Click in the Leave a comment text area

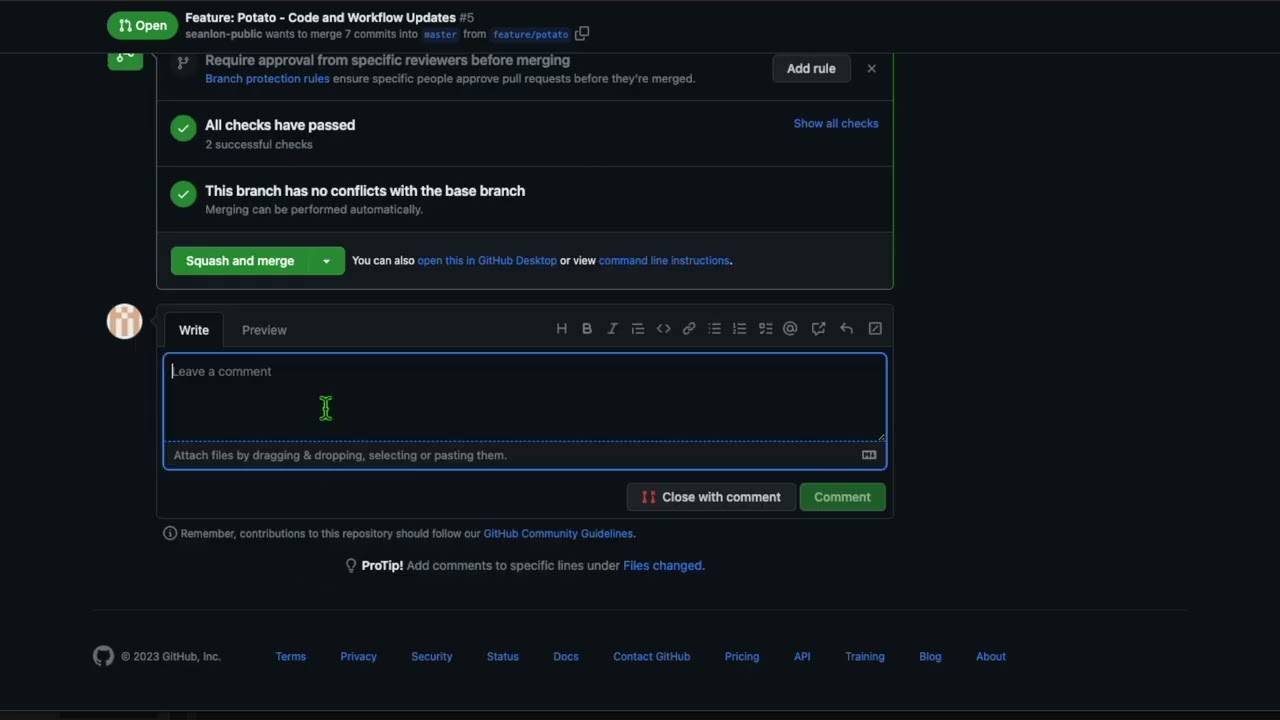(x=525, y=397)
